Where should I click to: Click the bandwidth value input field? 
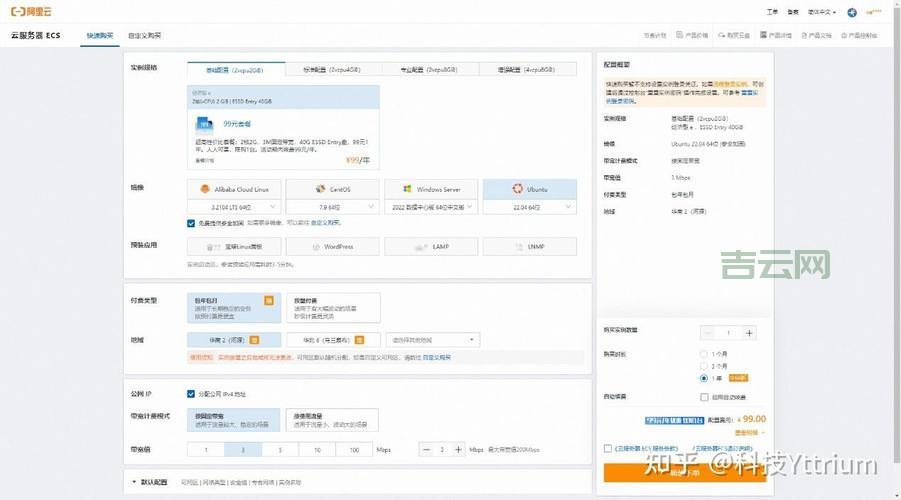click(442, 450)
